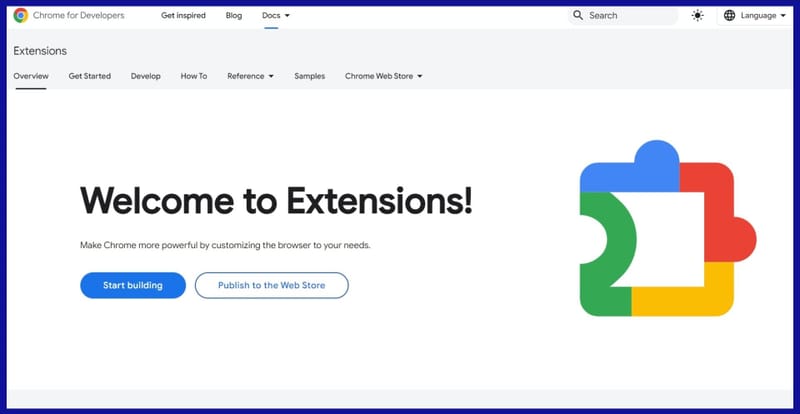The width and height of the screenshot is (800, 414).
Task: Open the Get Started tab
Action: pos(90,76)
